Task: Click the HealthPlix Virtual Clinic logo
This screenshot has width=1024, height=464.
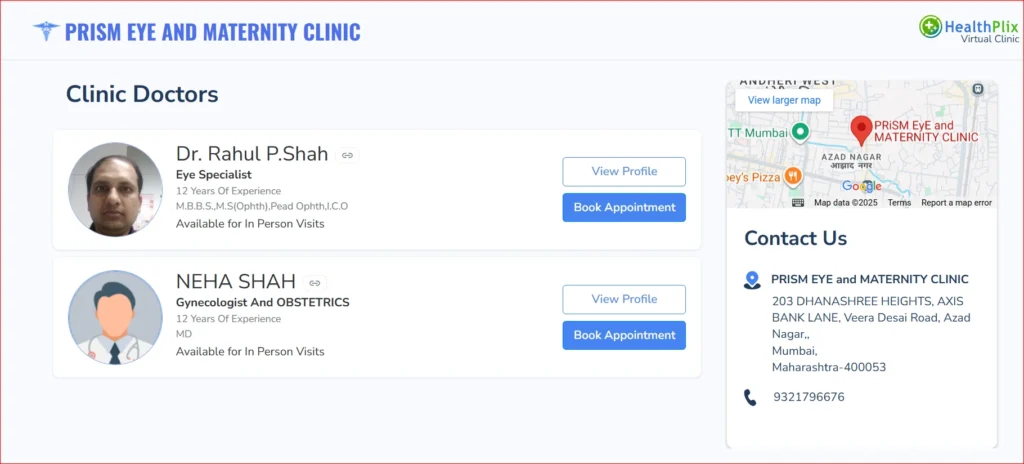Action: pos(968,29)
